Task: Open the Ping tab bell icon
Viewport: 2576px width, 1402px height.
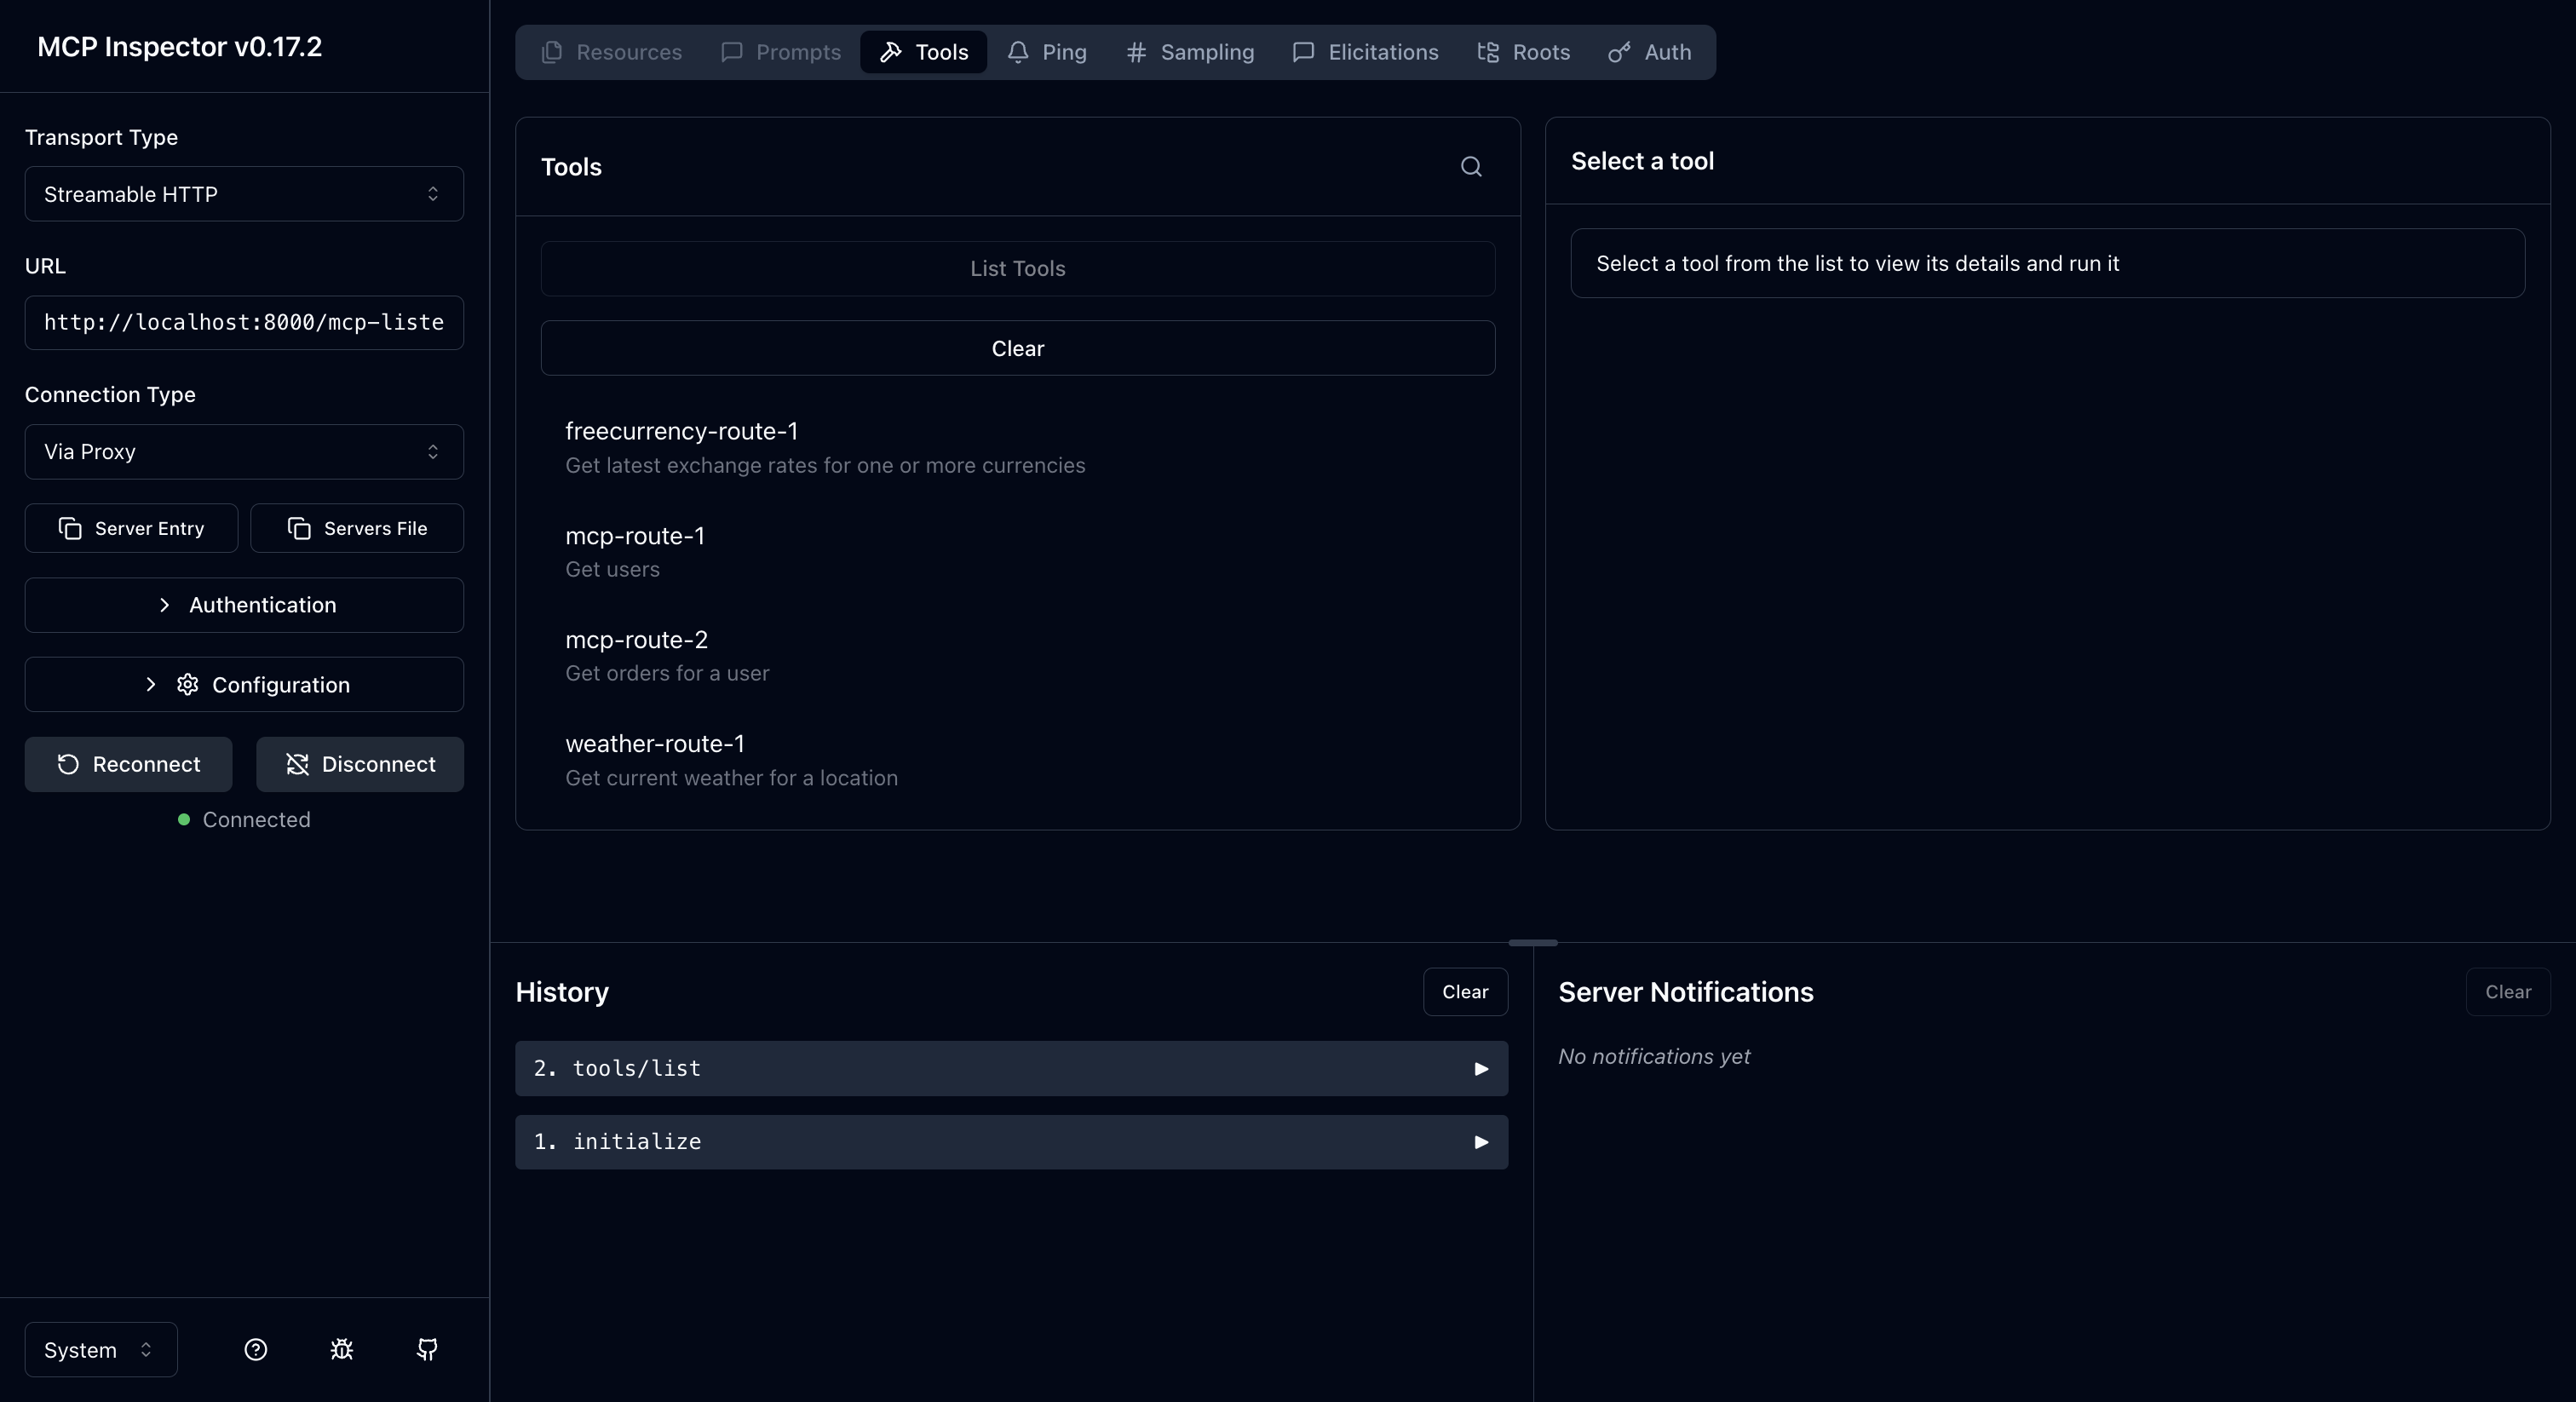Action: pos(1019,52)
